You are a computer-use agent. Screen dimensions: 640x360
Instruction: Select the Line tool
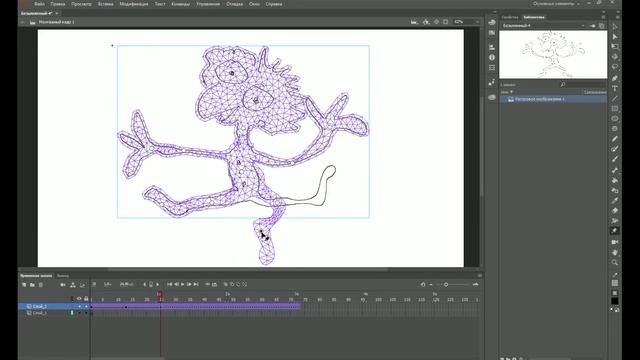(615, 98)
